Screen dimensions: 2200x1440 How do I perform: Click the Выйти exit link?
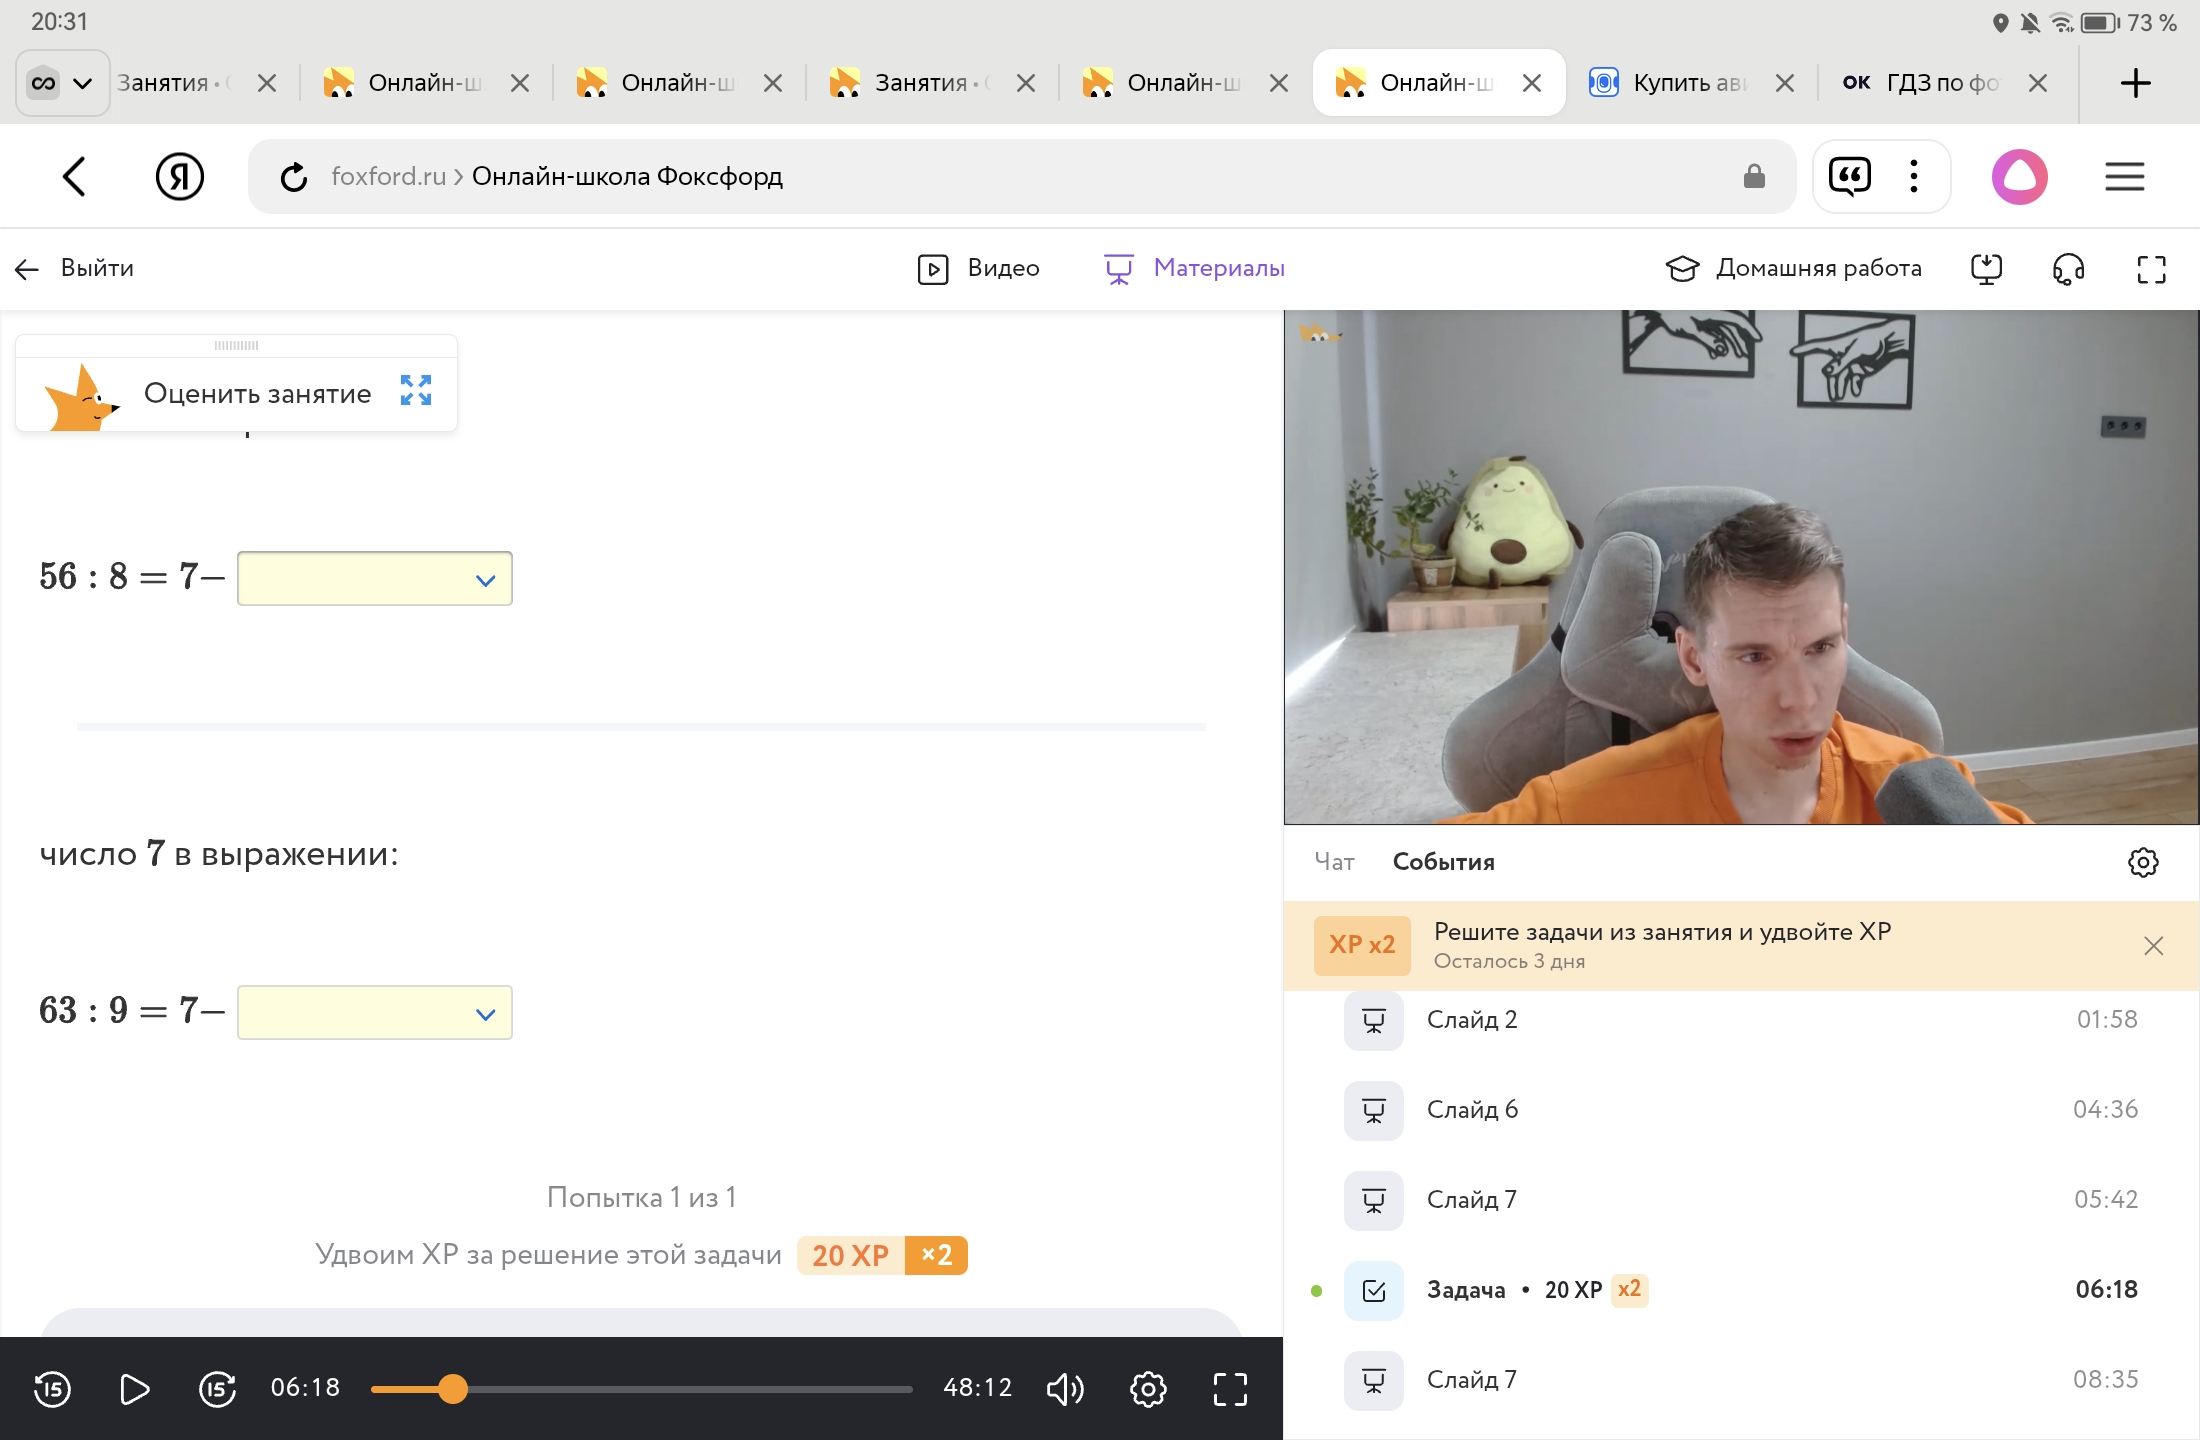75,268
